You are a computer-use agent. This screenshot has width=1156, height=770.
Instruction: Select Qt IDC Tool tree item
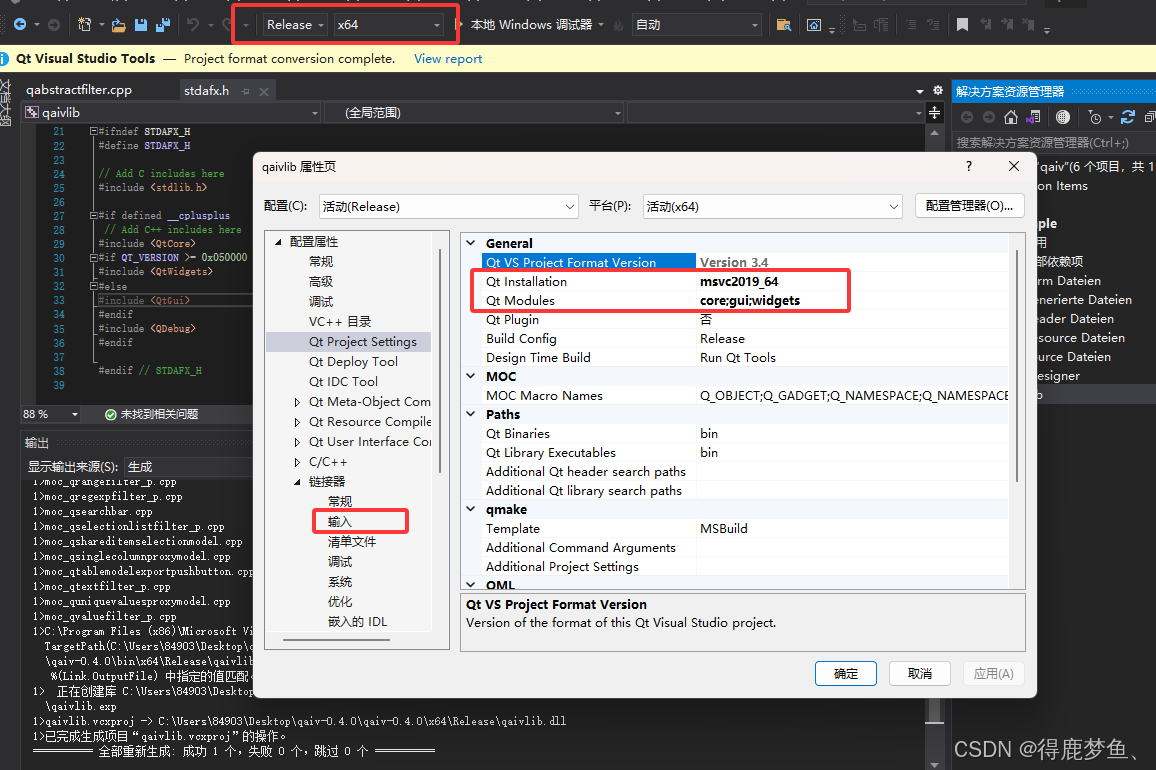(x=343, y=381)
